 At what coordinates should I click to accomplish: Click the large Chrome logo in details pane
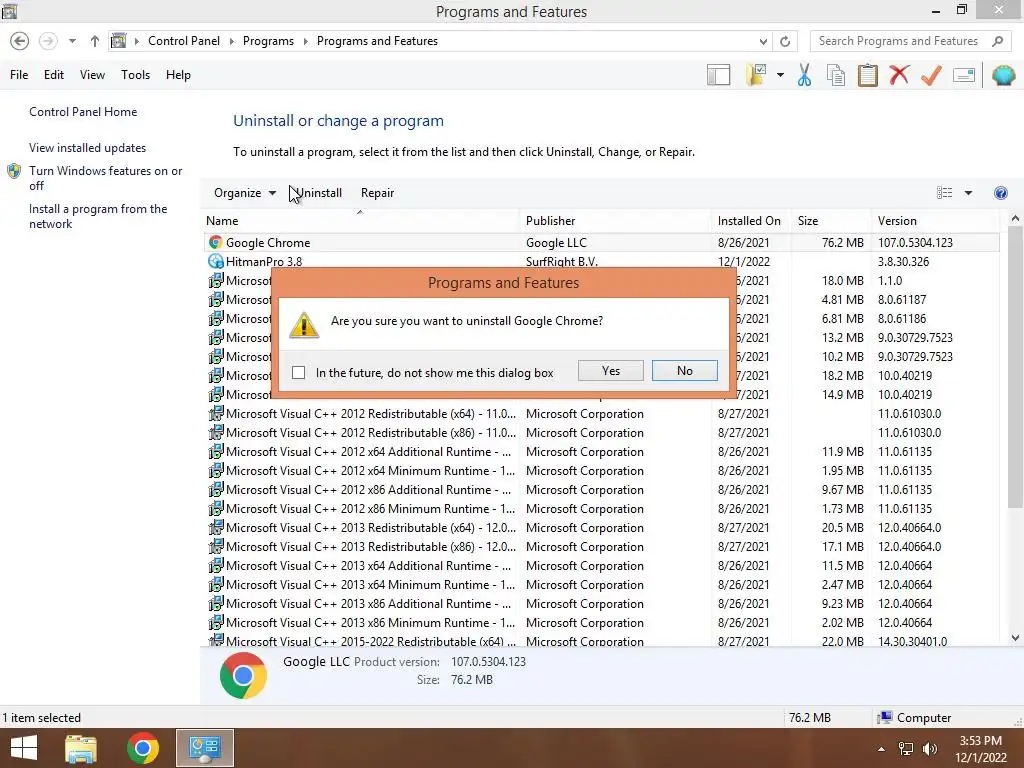pyautogui.click(x=243, y=675)
